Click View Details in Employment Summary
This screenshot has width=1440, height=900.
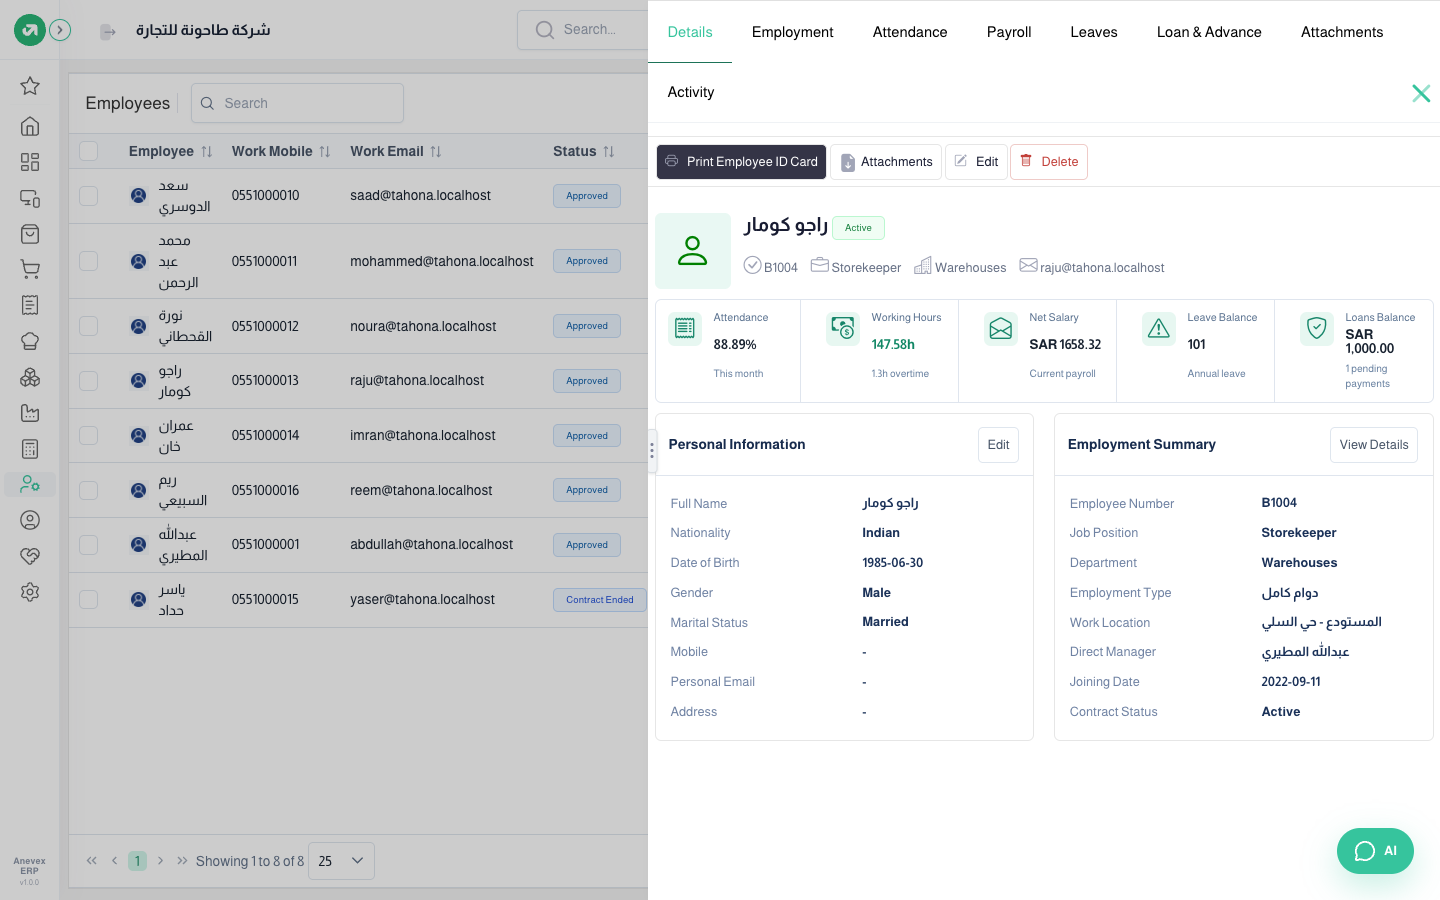[x=1374, y=445]
